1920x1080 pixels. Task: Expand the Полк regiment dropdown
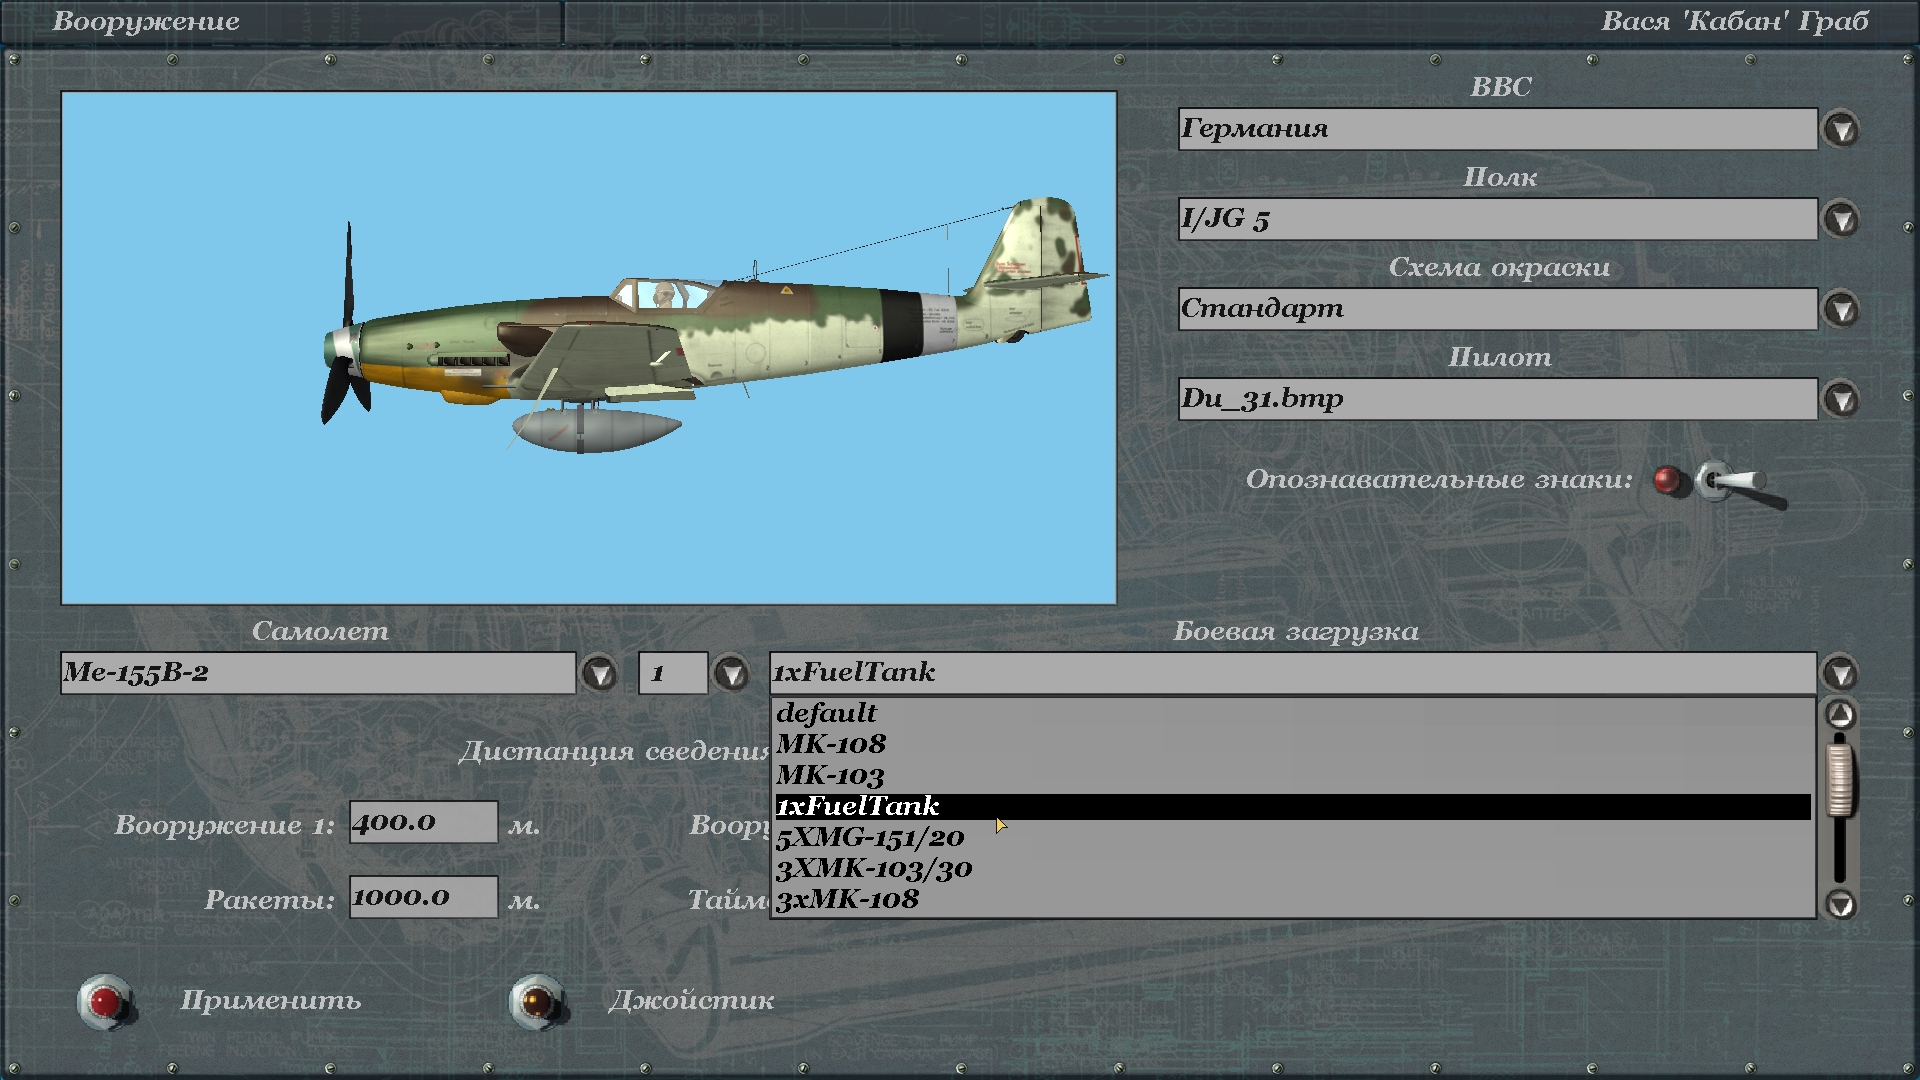[1841, 219]
